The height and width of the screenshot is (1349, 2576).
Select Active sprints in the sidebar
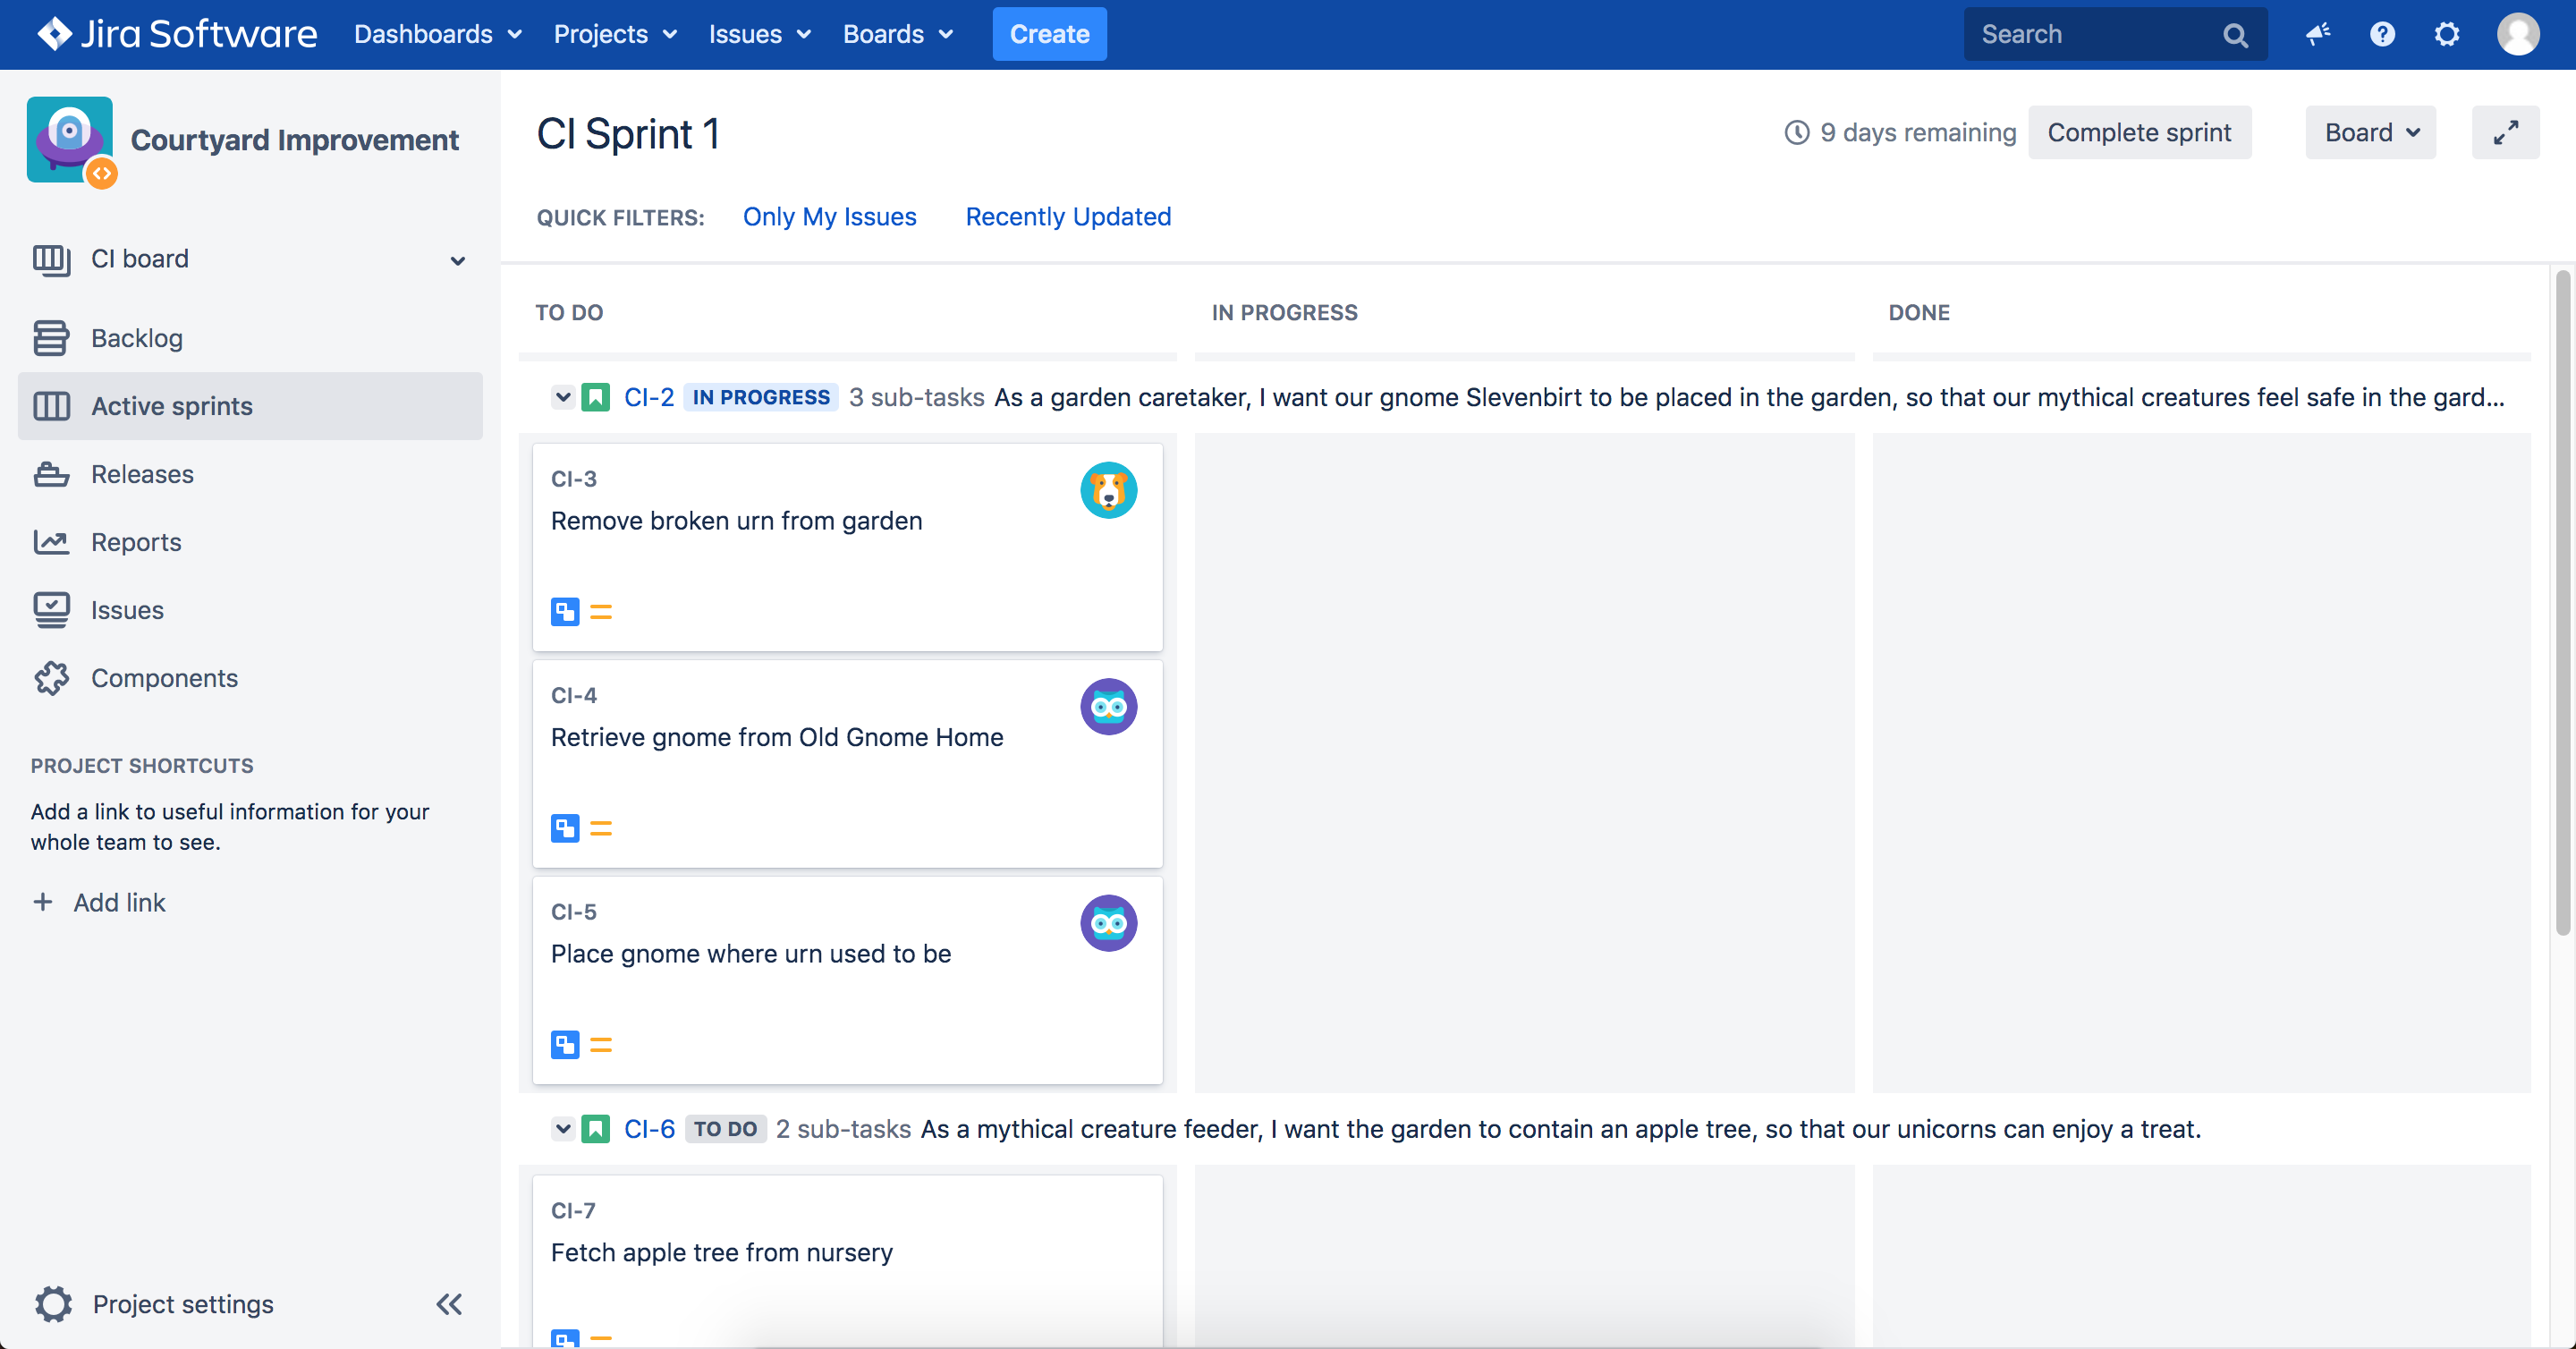(x=250, y=406)
